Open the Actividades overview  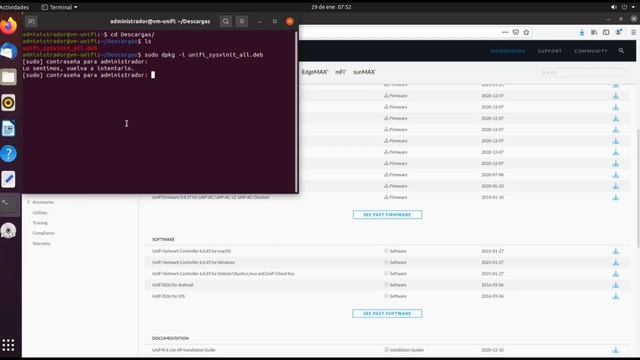[14, 7]
